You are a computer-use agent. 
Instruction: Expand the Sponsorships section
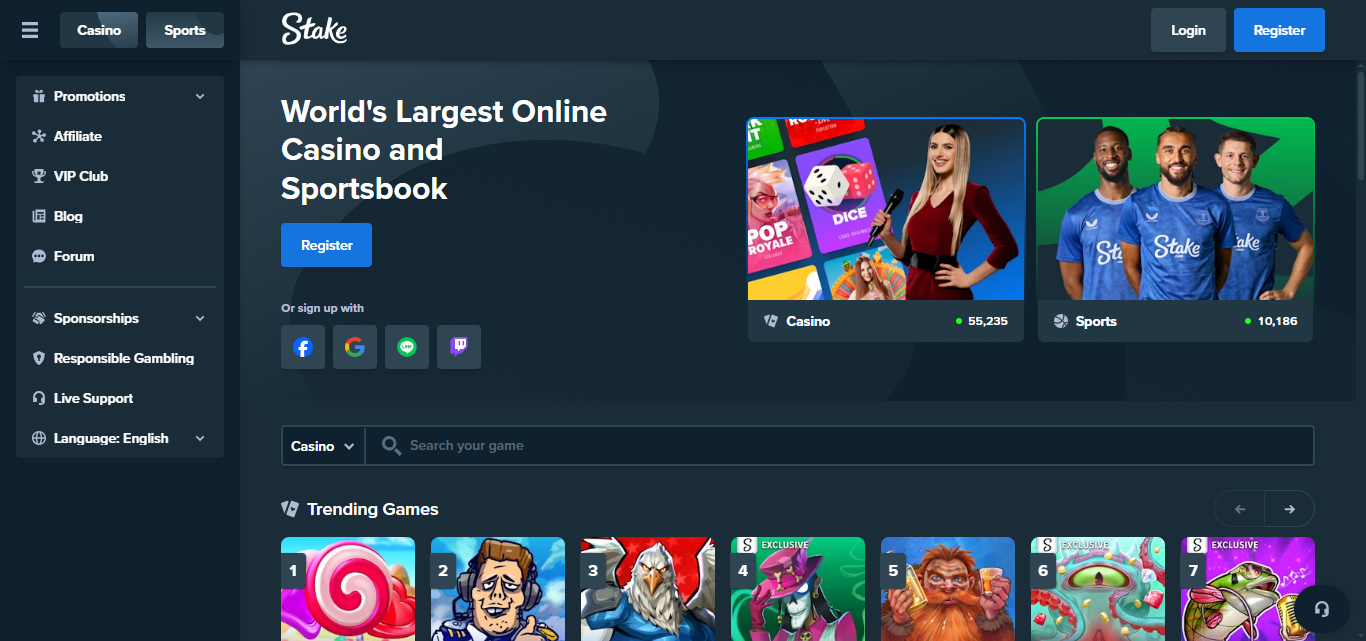[x=120, y=318]
